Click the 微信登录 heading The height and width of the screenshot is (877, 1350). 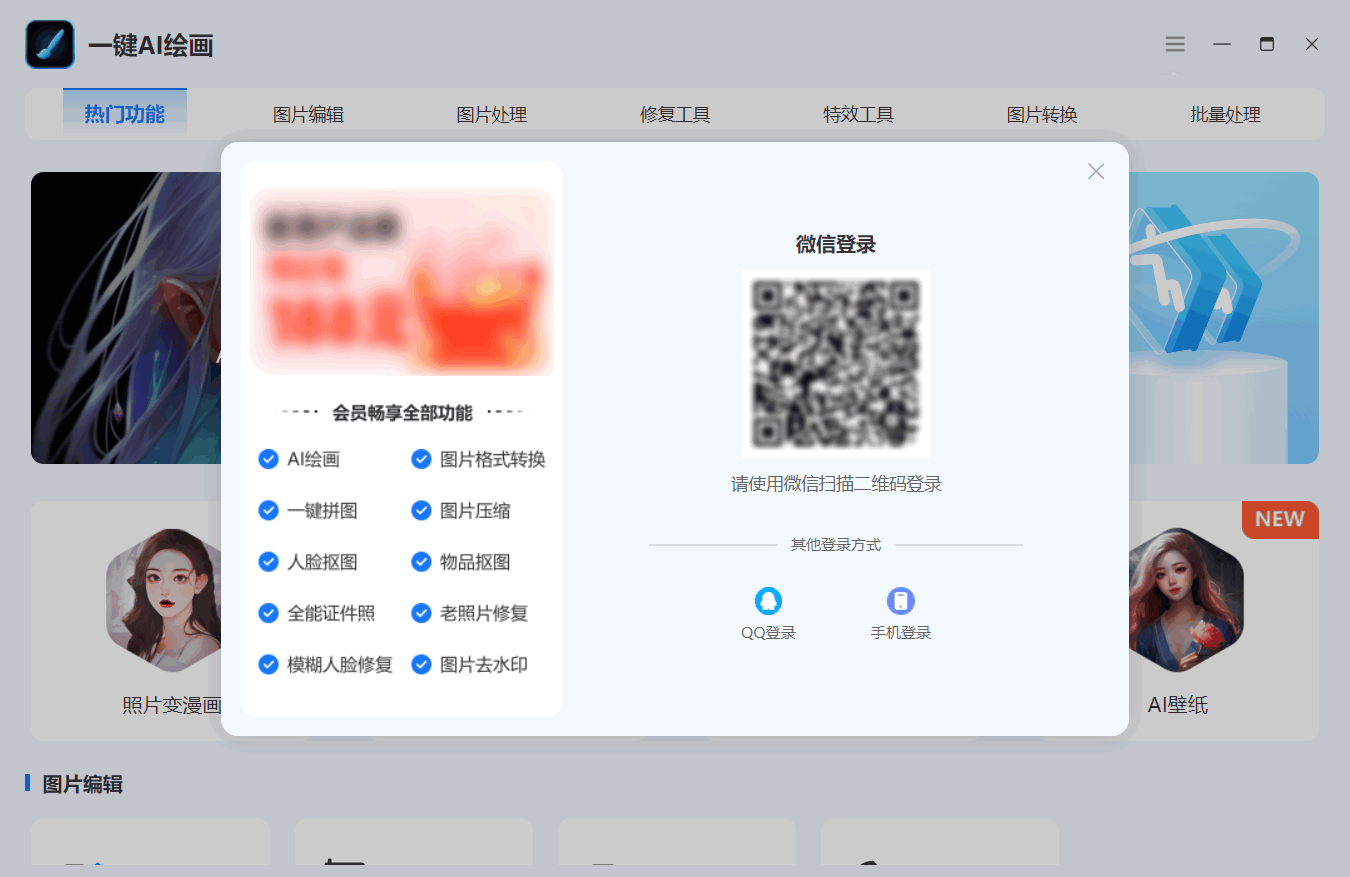pos(836,244)
